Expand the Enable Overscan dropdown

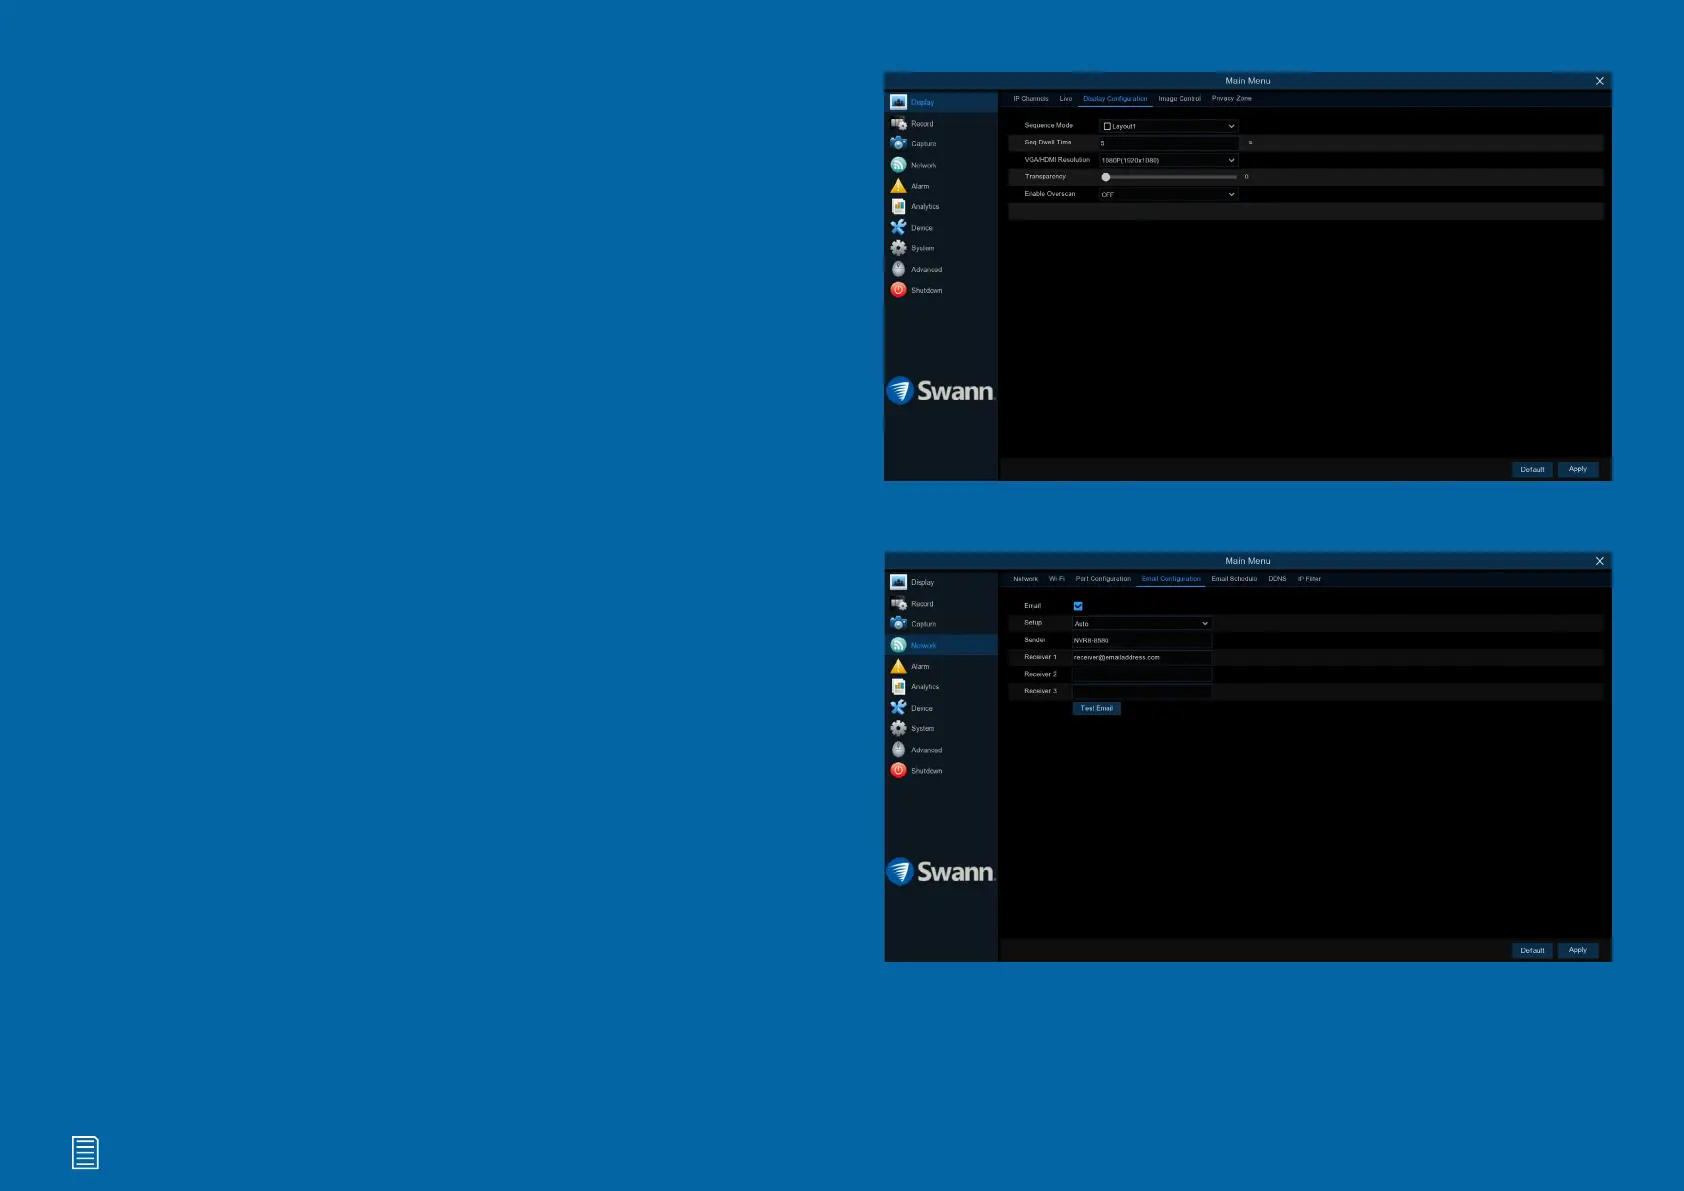(1168, 194)
